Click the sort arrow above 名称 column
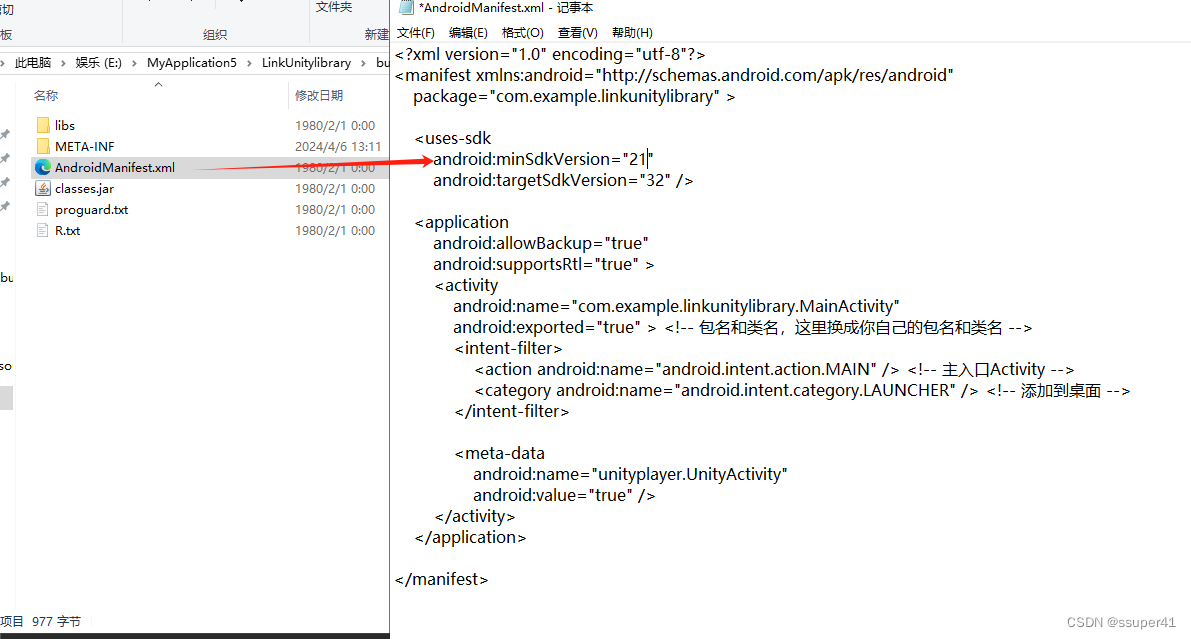1191x639 pixels. (158, 84)
